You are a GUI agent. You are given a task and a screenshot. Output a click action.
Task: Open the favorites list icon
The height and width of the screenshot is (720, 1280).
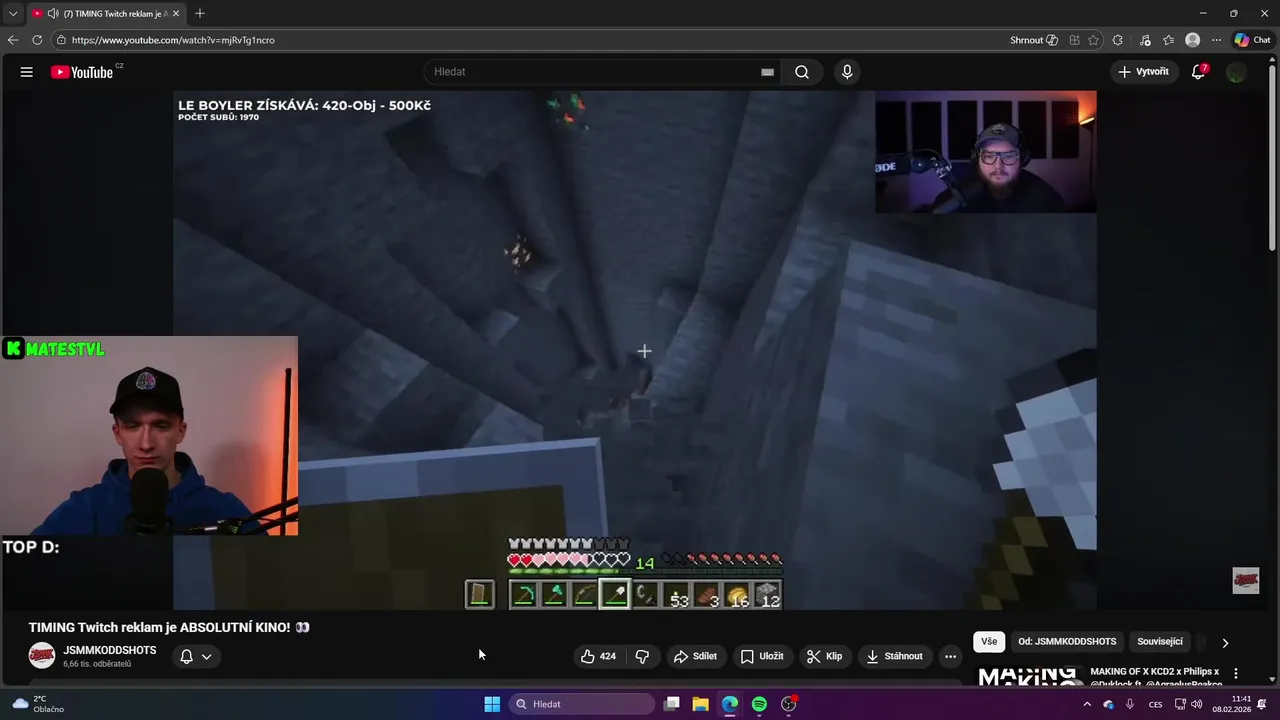coord(1168,40)
